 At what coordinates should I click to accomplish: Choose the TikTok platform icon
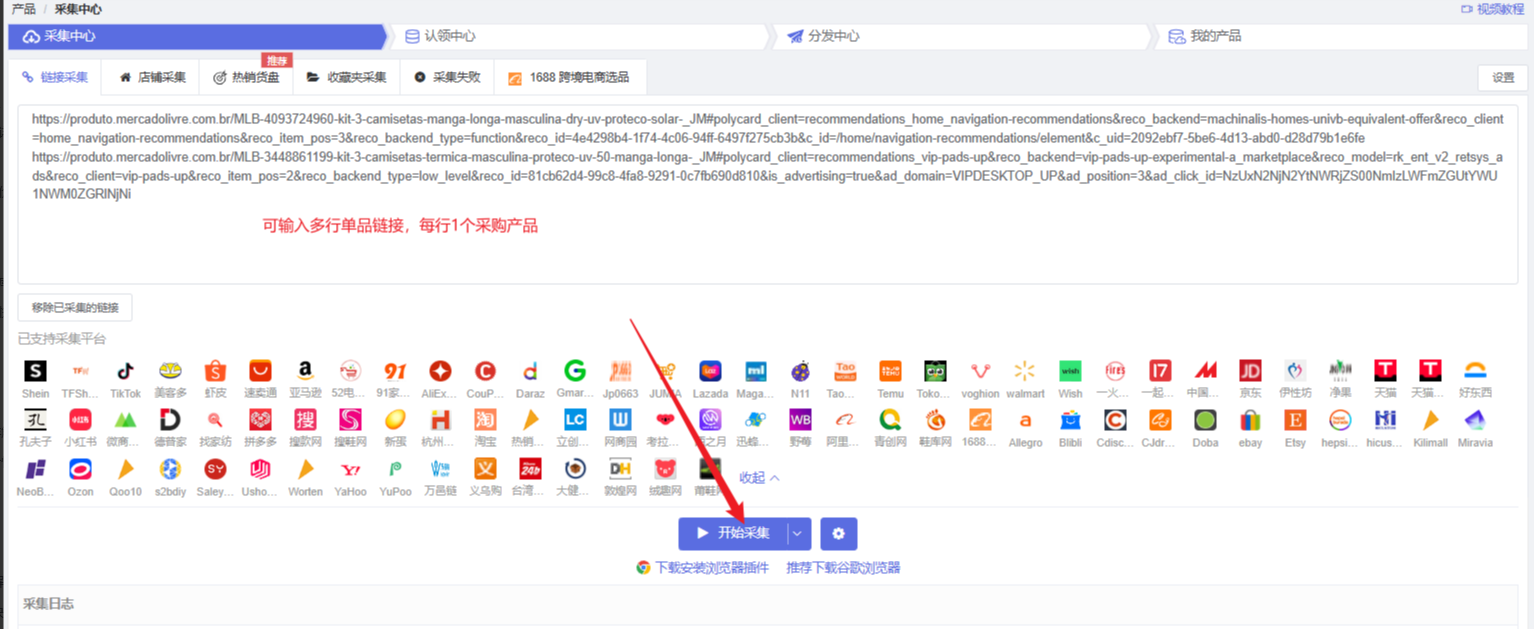pos(125,371)
